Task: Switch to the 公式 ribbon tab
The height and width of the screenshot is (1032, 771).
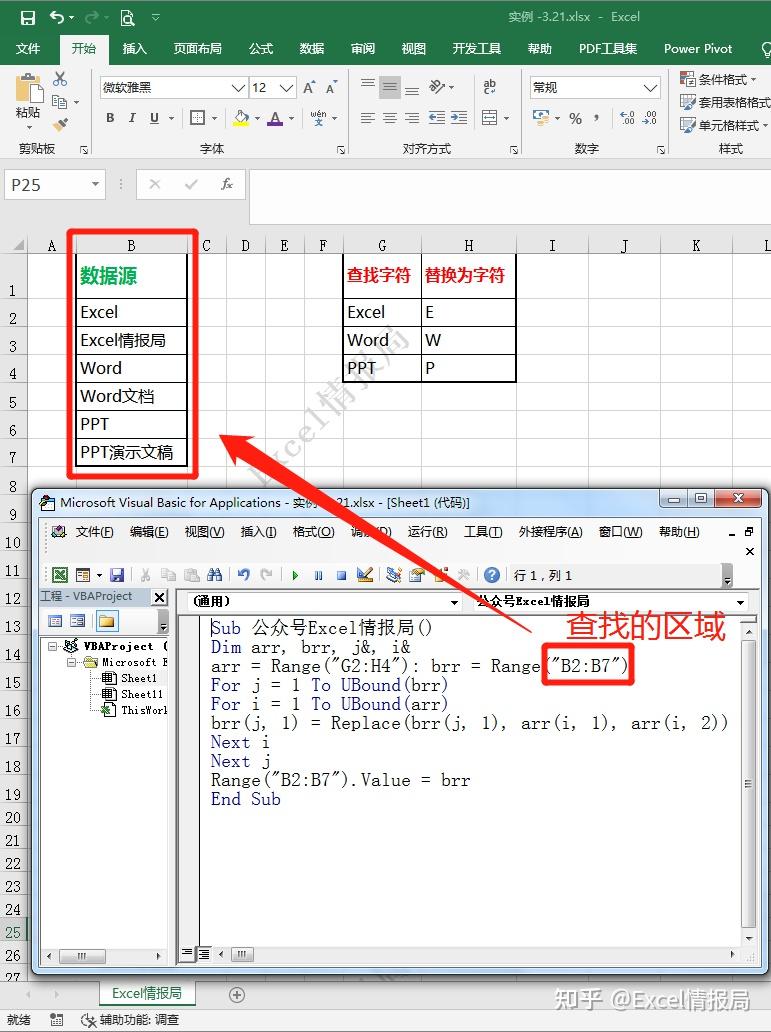Action: click(x=261, y=49)
